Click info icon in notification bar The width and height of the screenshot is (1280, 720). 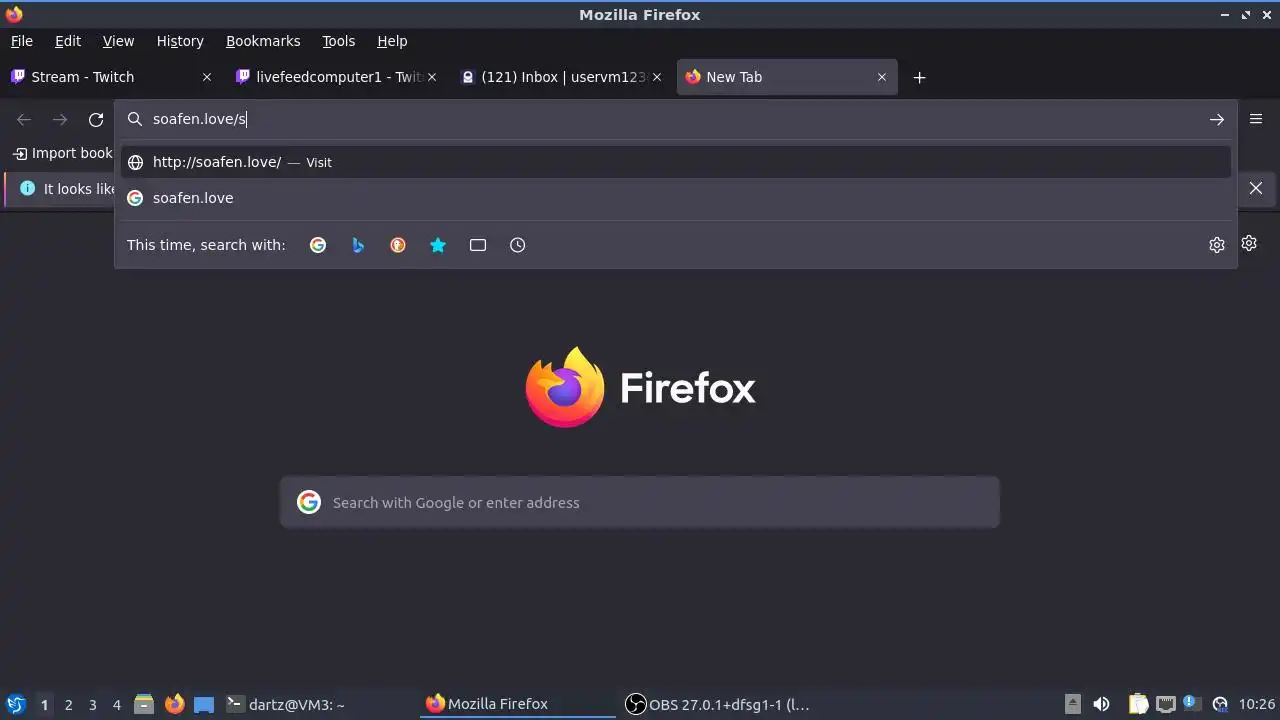(x=27, y=188)
